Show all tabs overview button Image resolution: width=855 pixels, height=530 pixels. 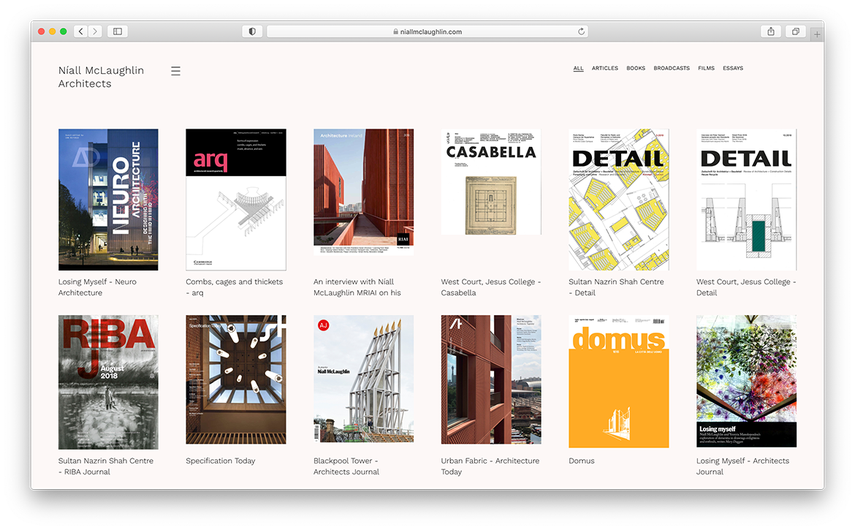796,32
